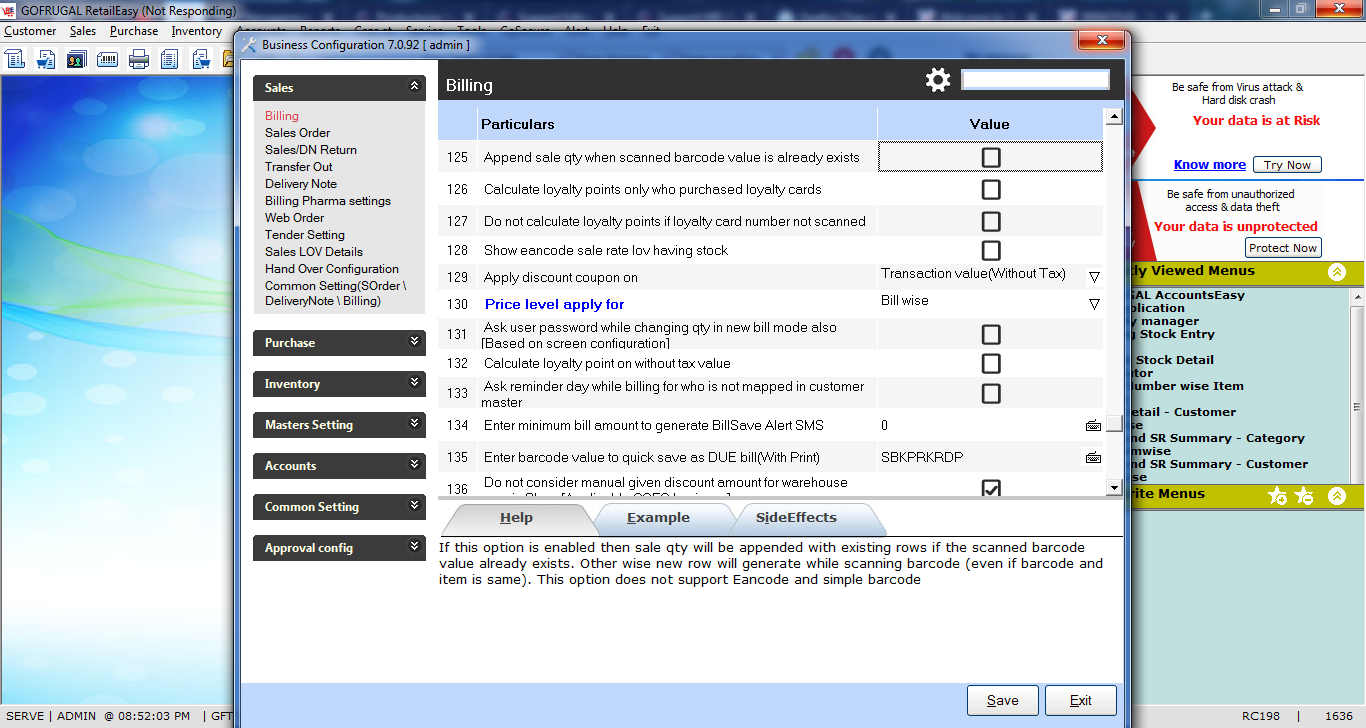1366x728 pixels.
Task: Uncheck do not consider manual discount for warehouse
Action: (x=991, y=488)
